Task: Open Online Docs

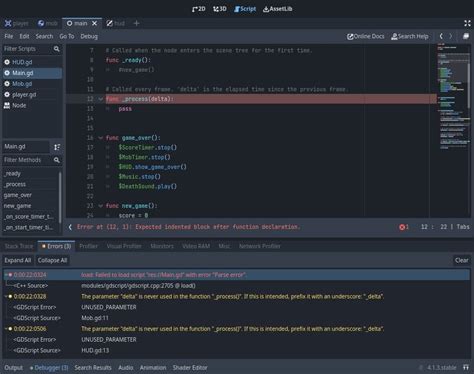Action: (x=366, y=36)
